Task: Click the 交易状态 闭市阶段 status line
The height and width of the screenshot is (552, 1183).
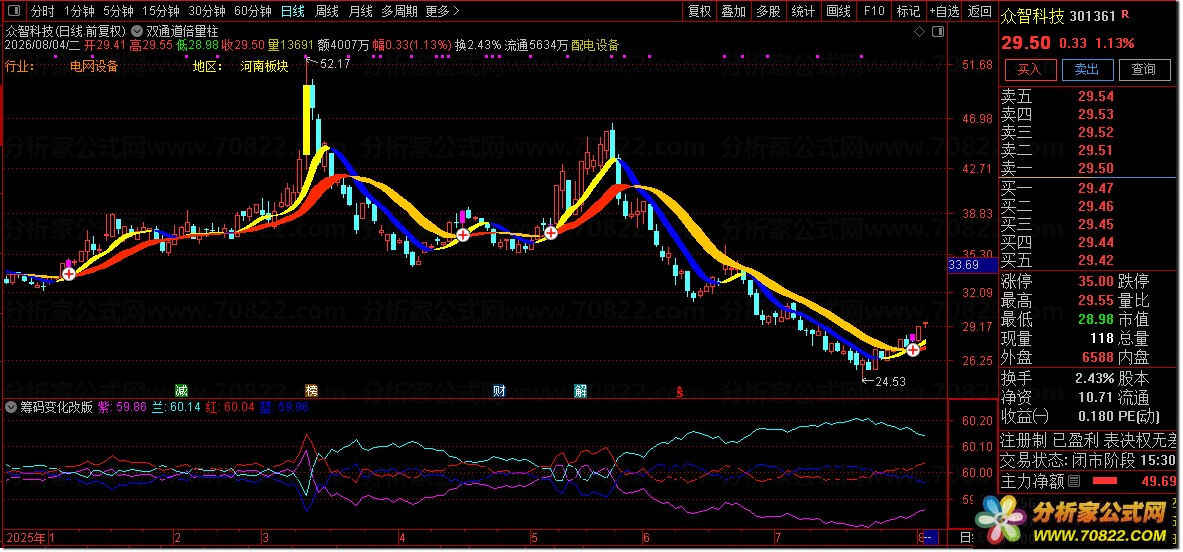Action: tap(1088, 460)
